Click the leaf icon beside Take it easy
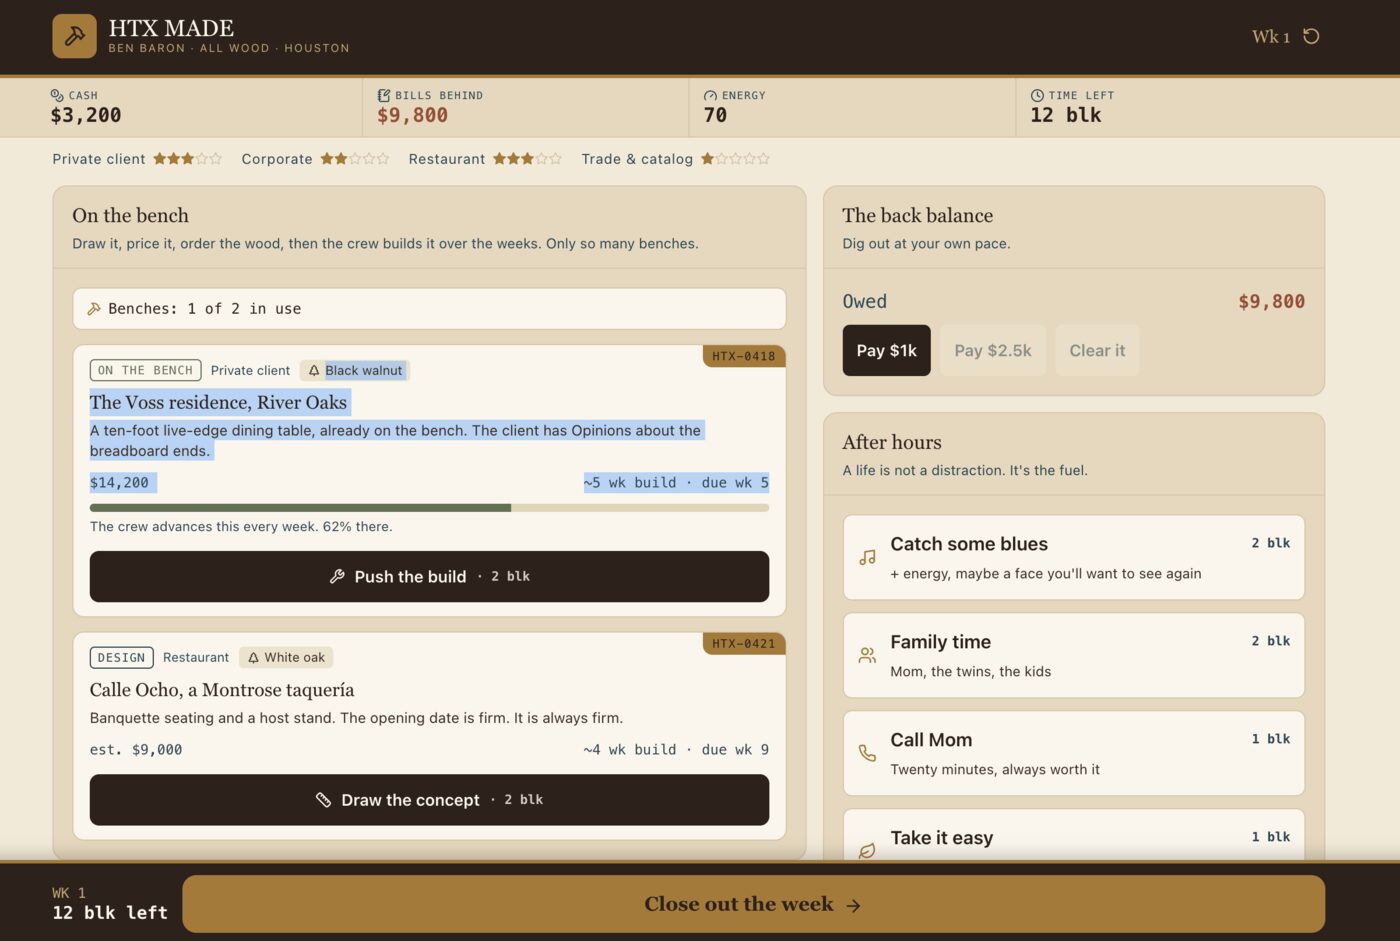The height and width of the screenshot is (941, 1400). point(867,850)
